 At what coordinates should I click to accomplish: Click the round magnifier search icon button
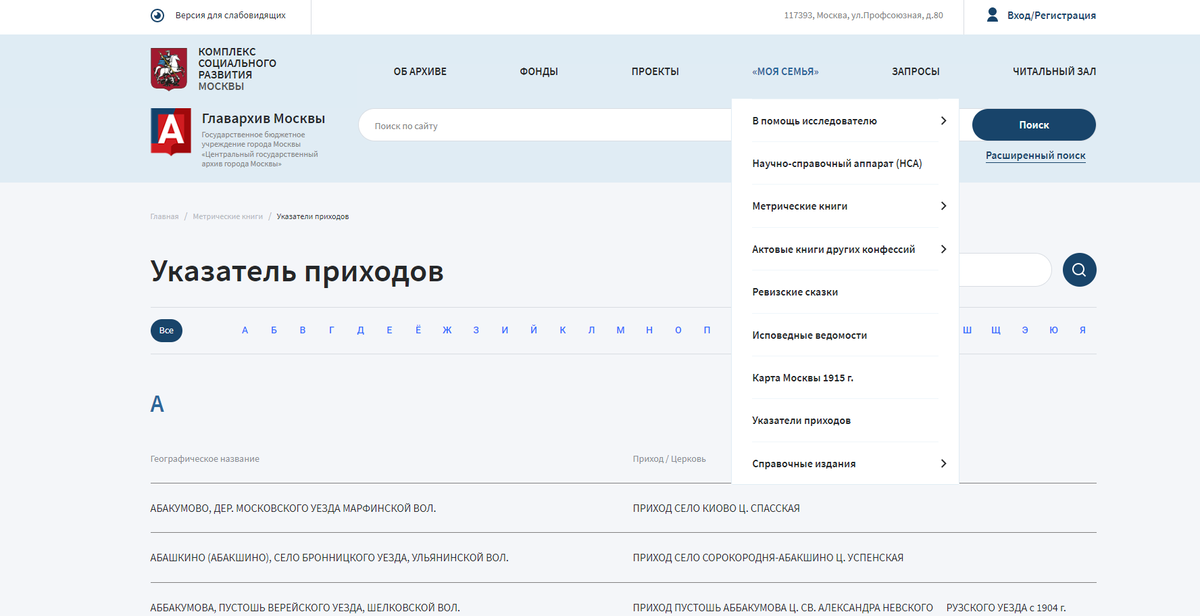pos(1080,270)
